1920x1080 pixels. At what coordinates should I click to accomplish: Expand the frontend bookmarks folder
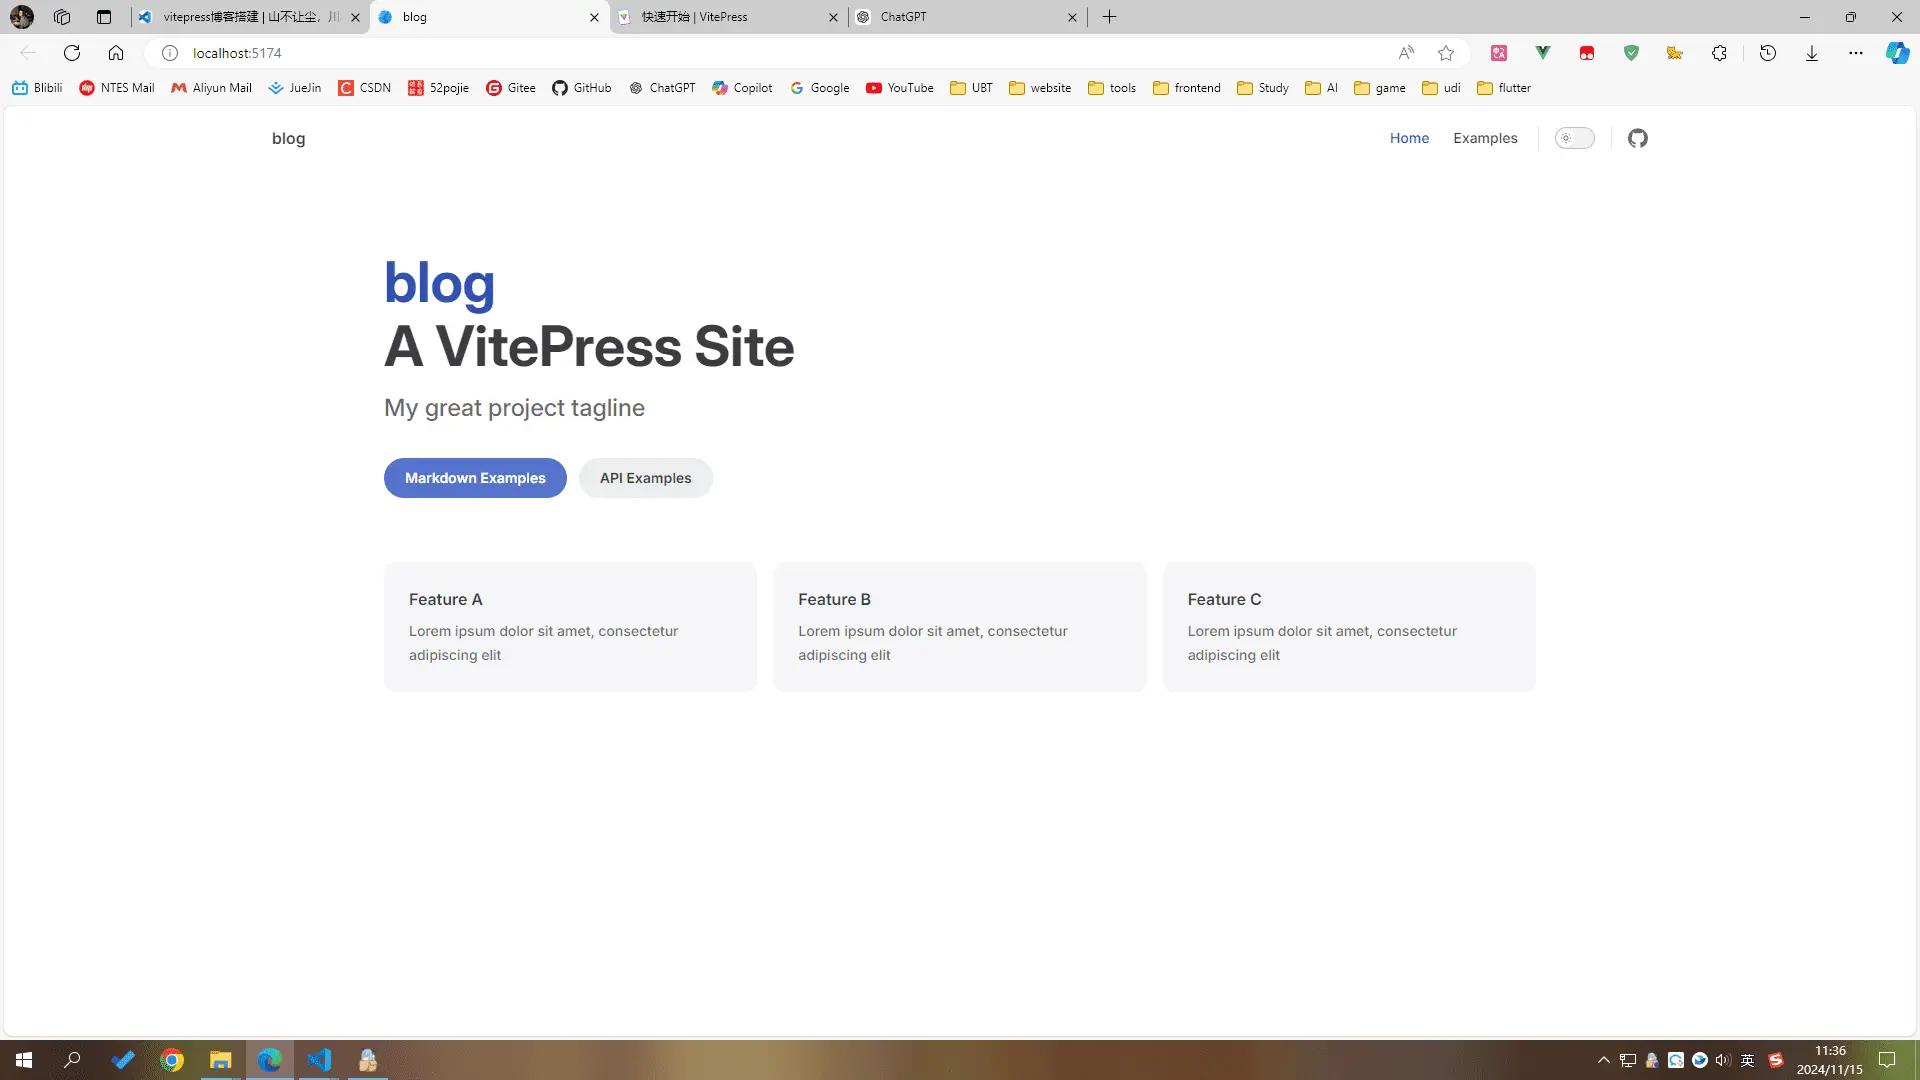(1187, 88)
